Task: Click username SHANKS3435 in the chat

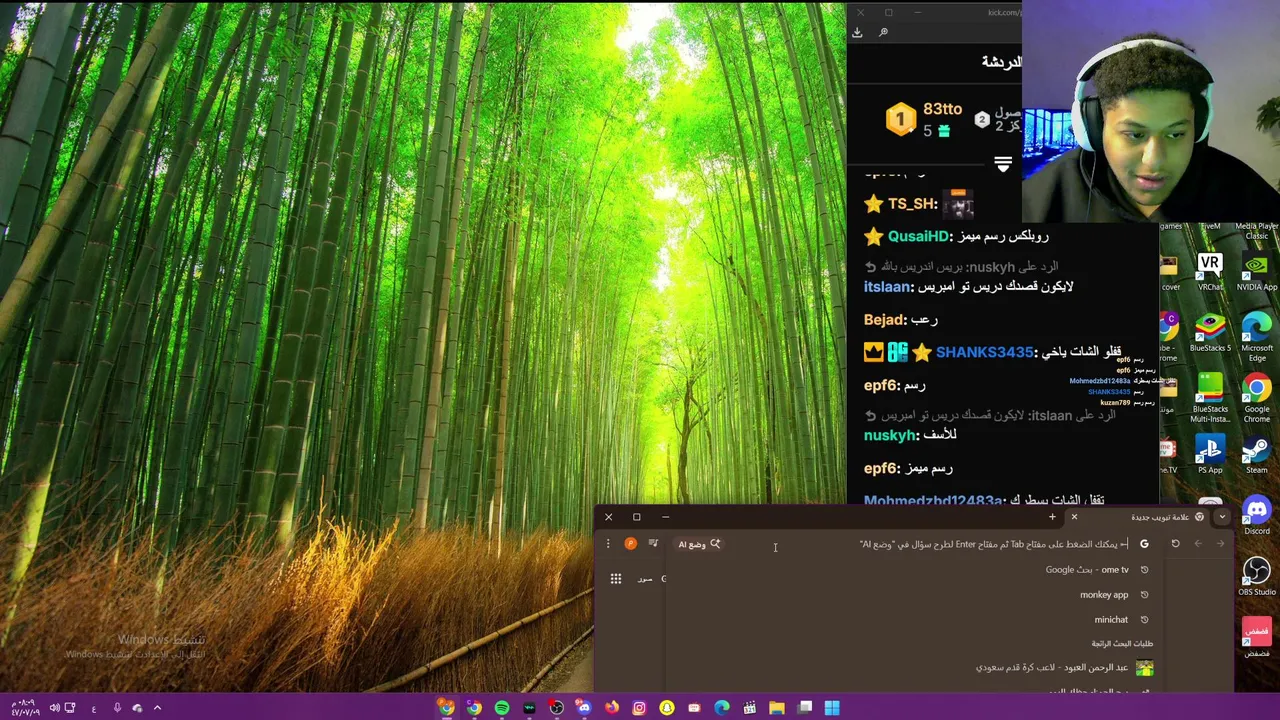Action: click(x=984, y=352)
